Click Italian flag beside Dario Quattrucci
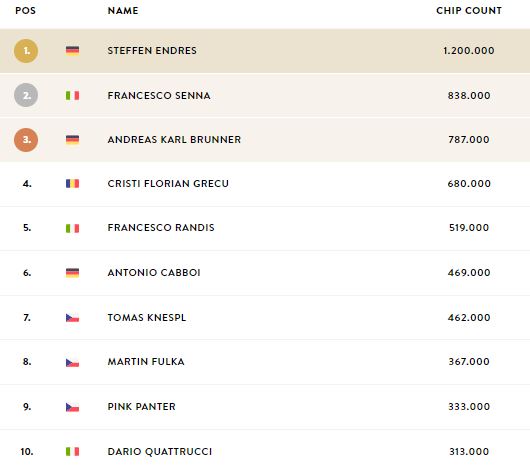Screen dimensions: 530x471 tap(72, 451)
